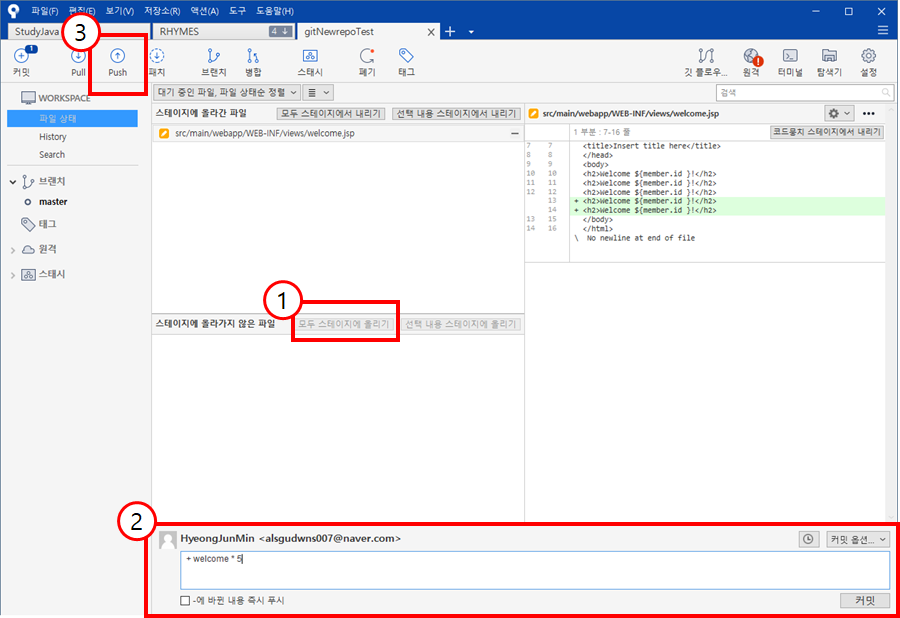The image size is (900, 618).
Task: Open the list view mode dropdown
Action: click(318, 92)
